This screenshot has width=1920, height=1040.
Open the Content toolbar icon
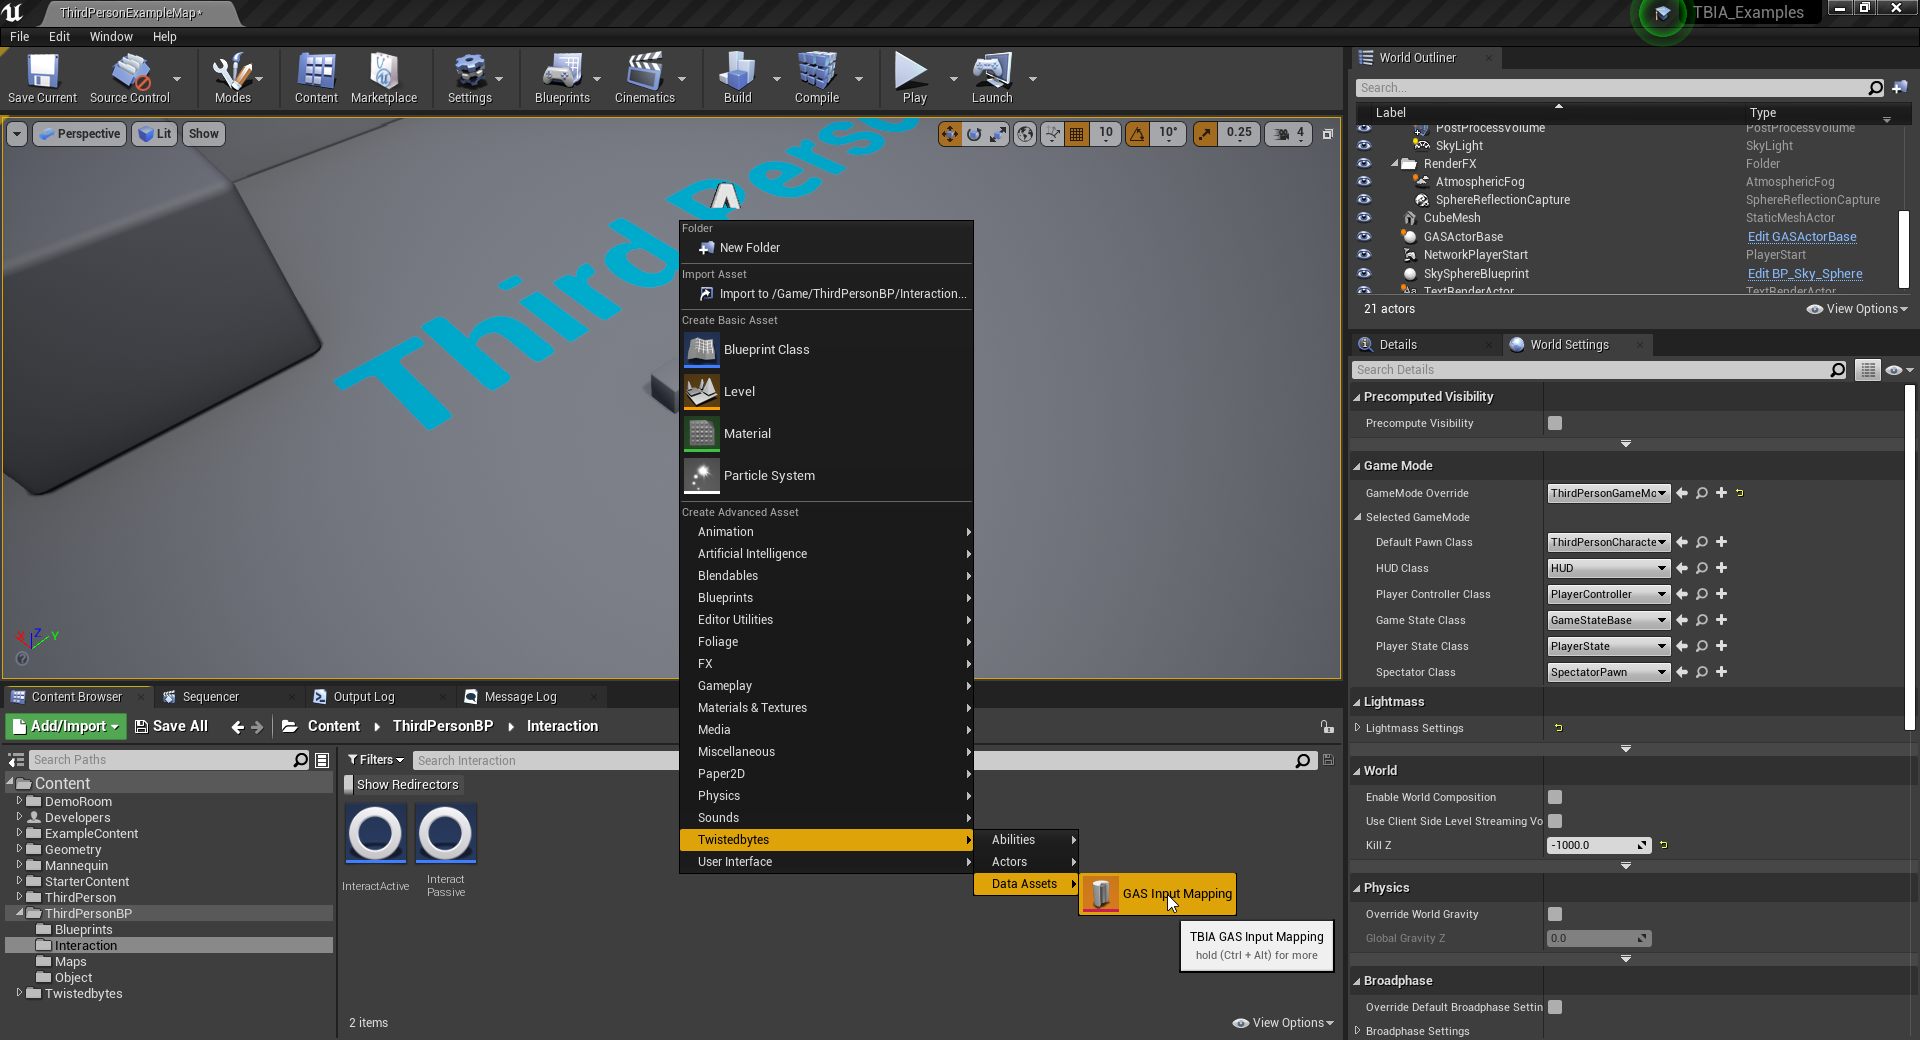(x=316, y=78)
